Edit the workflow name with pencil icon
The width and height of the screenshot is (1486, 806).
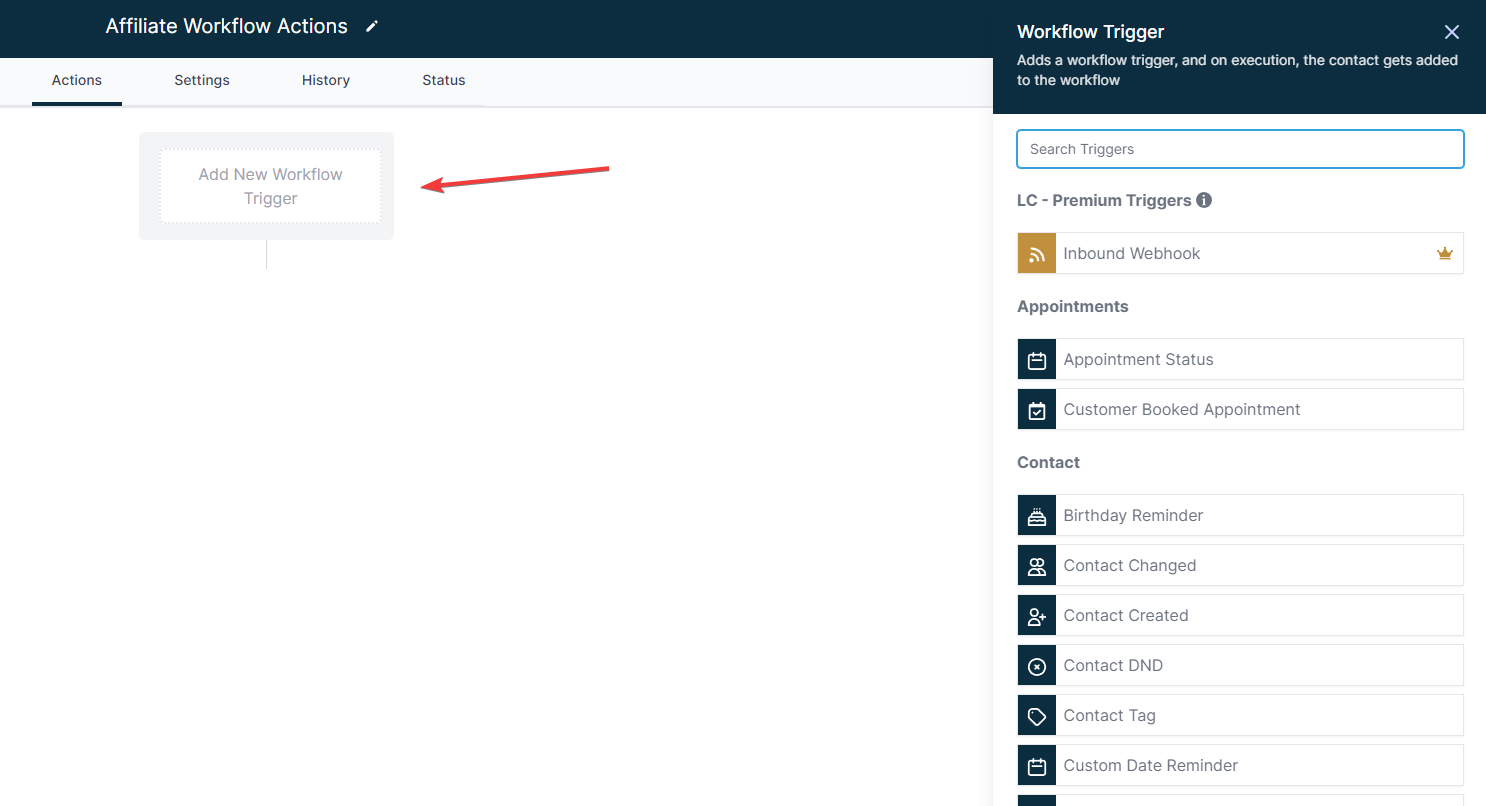(x=372, y=27)
